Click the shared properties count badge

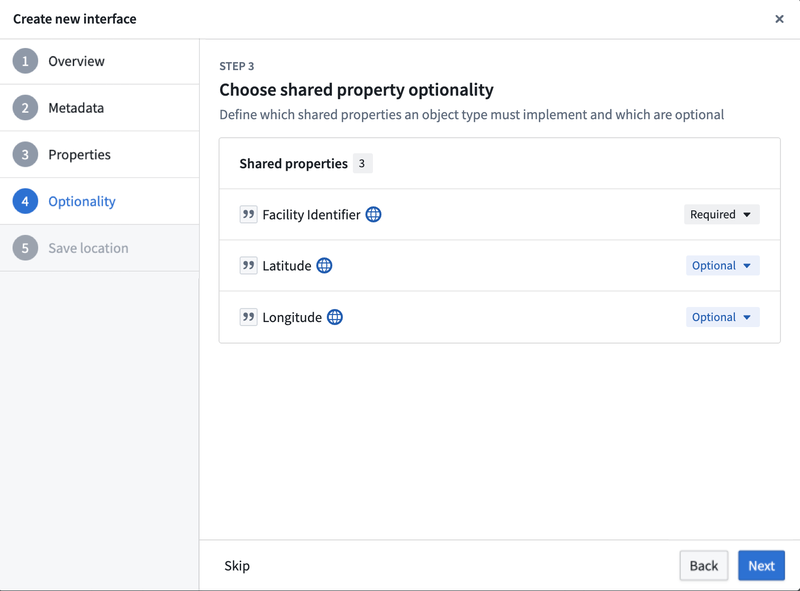tap(362, 163)
